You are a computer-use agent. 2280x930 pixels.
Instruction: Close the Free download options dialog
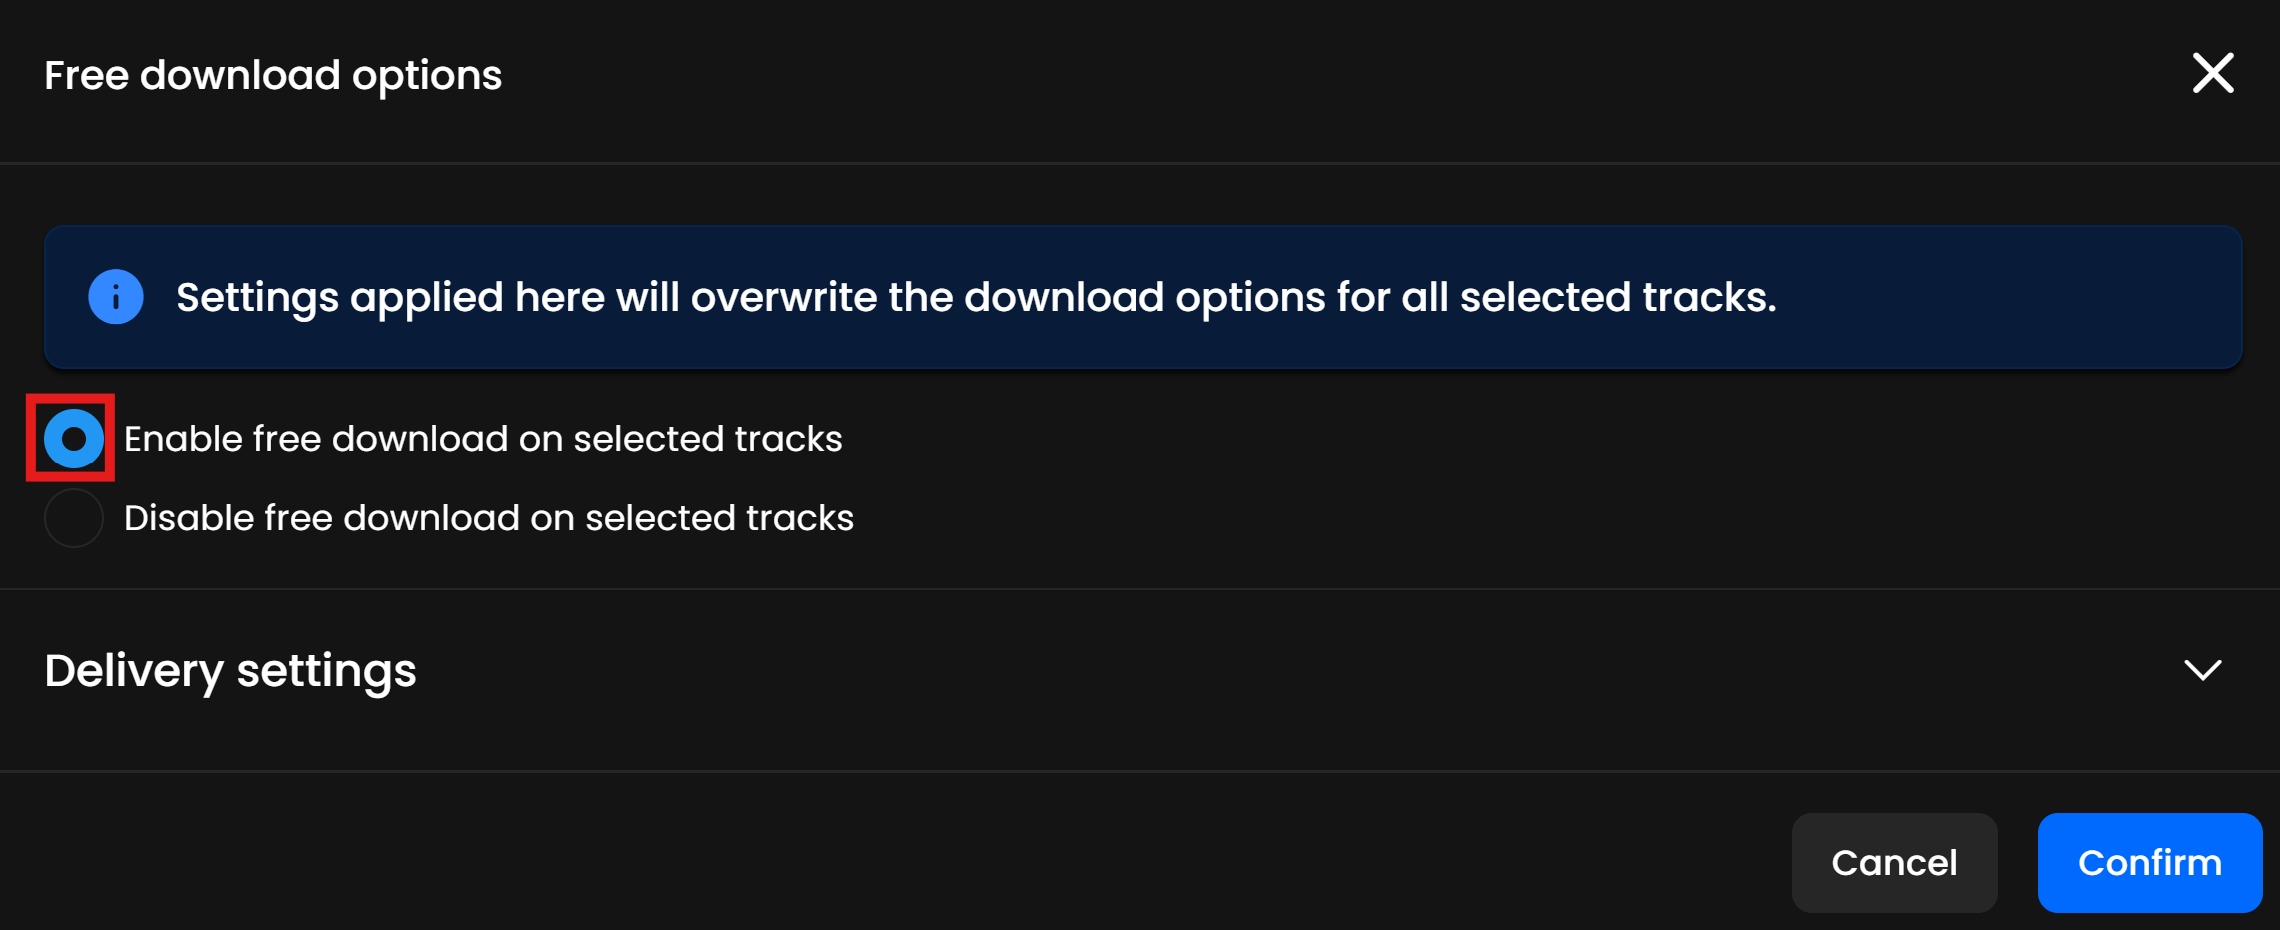tap(2212, 74)
